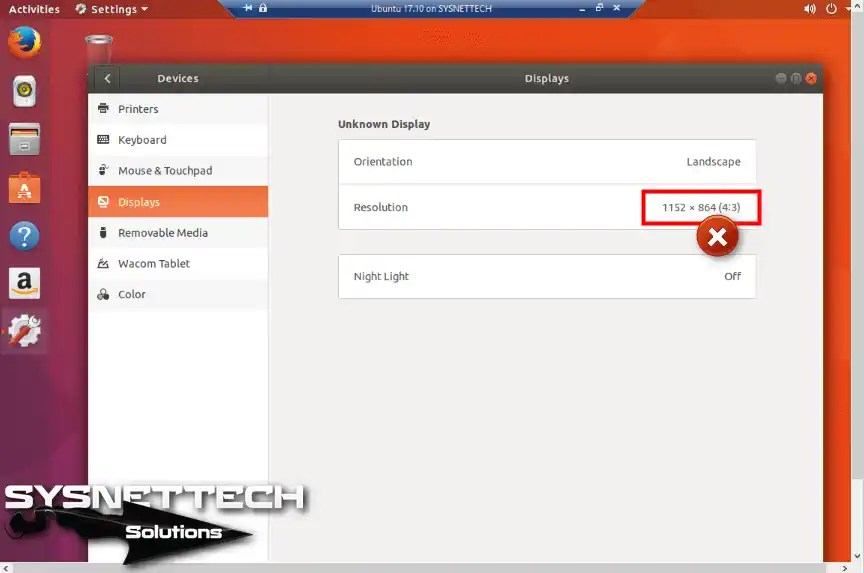Click the vertical scrollbar down arrow
The image size is (864, 573).
(857, 556)
